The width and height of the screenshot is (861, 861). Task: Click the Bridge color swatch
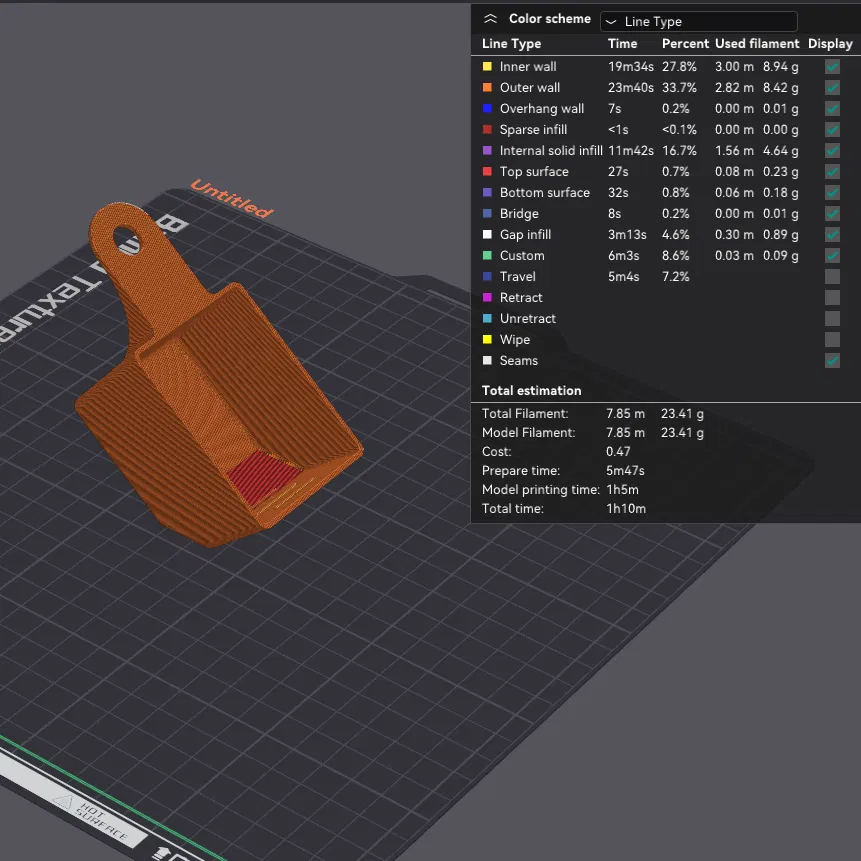tap(487, 214)
